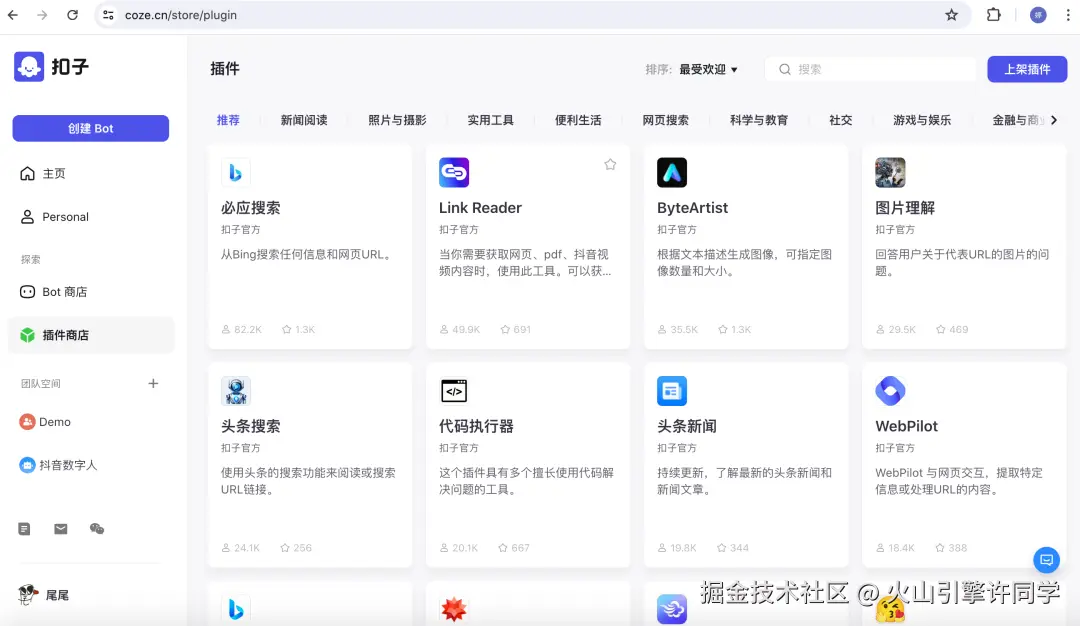Click the 691 favorites count on Link Reader
This screenshot has width=1080, height=626.
516,329
